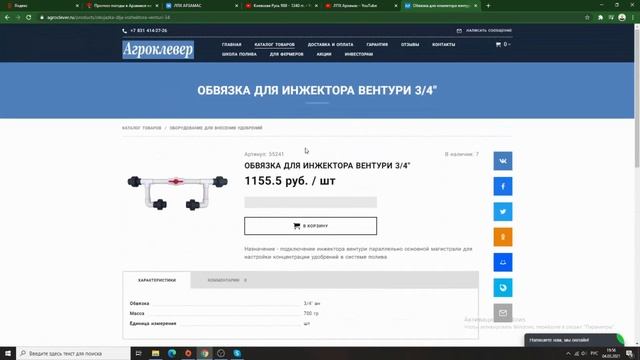
Task: Open the ГЛАВНАЯ menu item
Action: 231,44
